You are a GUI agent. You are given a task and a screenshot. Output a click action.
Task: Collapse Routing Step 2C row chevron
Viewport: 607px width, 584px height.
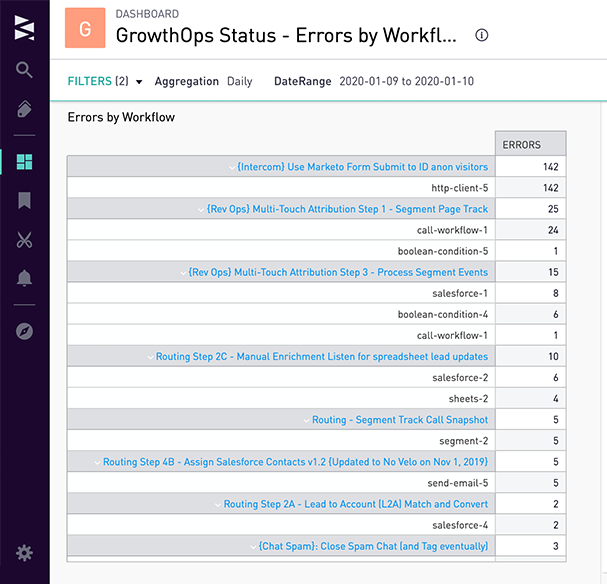click(151, 357)
